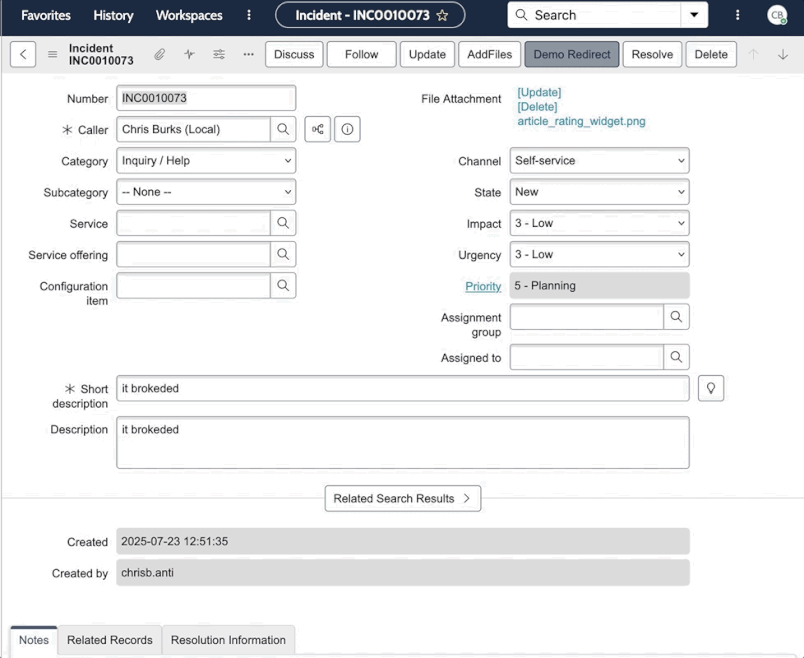Screen dimensions: 804x658
Task: Click the Caller info preview icon
Action: [x=347, y=129]
